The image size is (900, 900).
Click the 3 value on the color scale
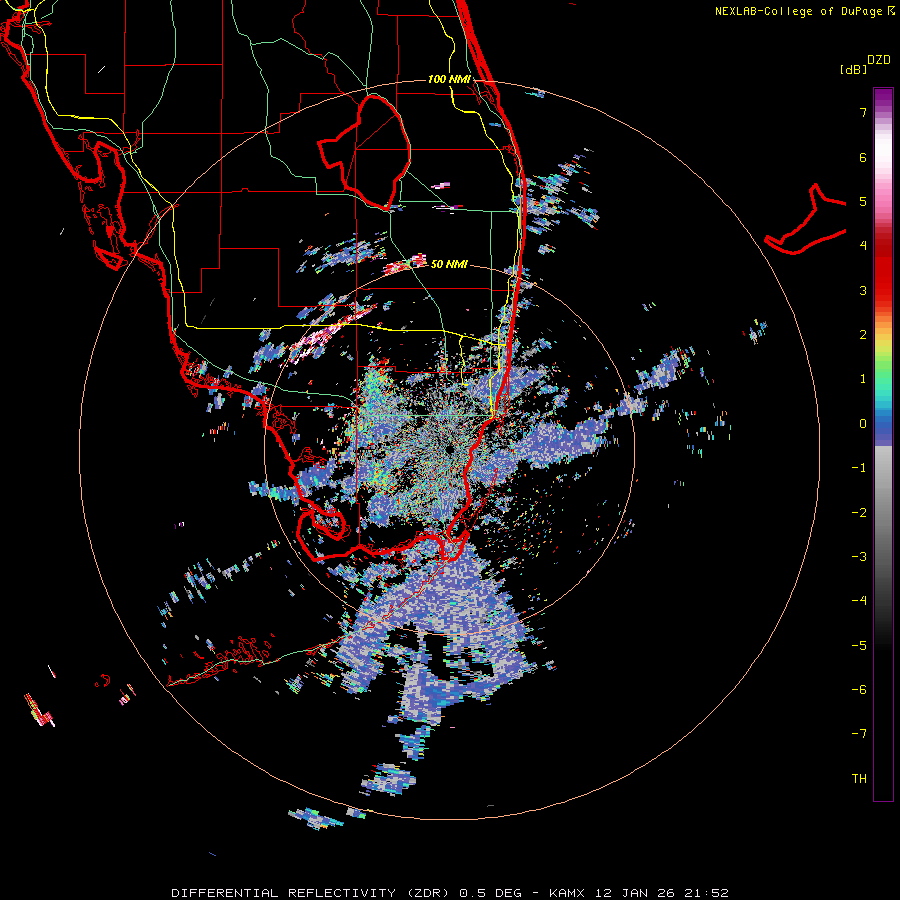863,290
